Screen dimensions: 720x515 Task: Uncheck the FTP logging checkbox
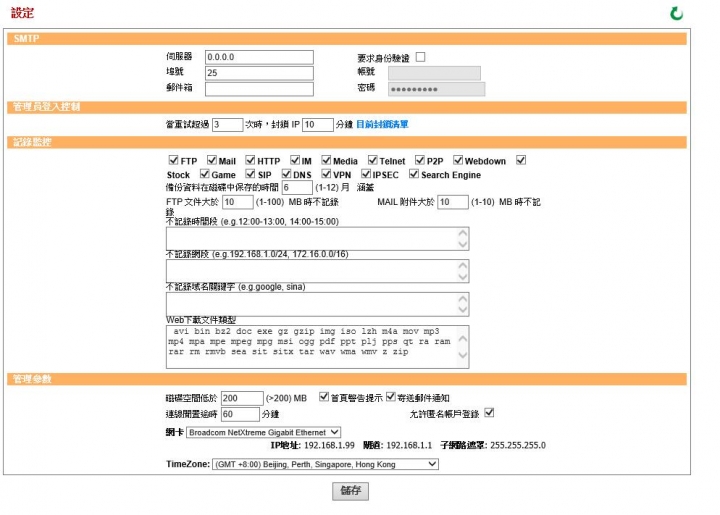tap(173, 160)
